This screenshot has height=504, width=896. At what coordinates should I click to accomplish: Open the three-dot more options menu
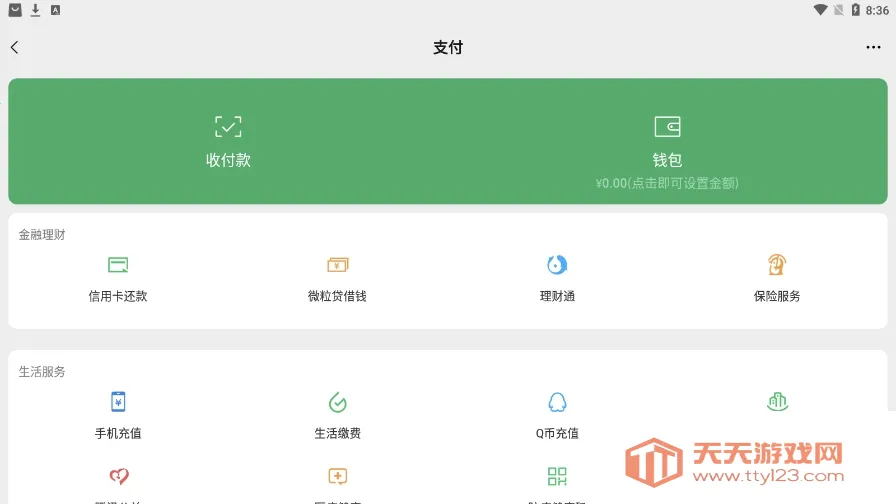(873, 47)
